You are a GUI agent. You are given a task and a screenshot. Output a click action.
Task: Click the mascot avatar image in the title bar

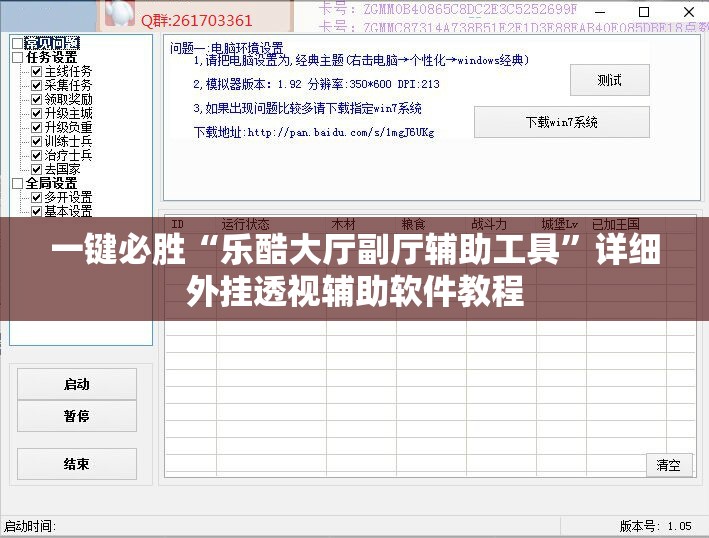click(x=119, y=12)
